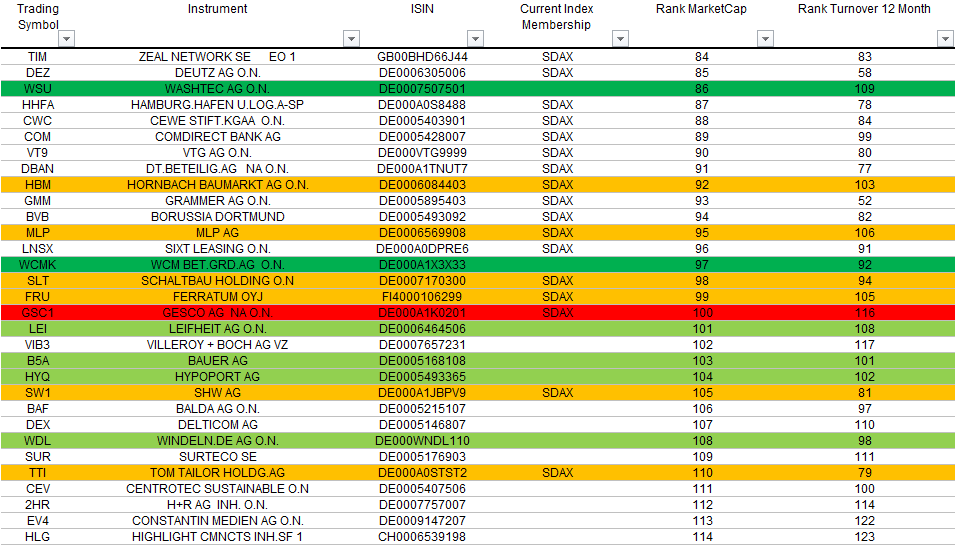Select turnover rank 52 in GMM row
The image size is (955, 545).
pyautogui.click(x=864, y=200)
